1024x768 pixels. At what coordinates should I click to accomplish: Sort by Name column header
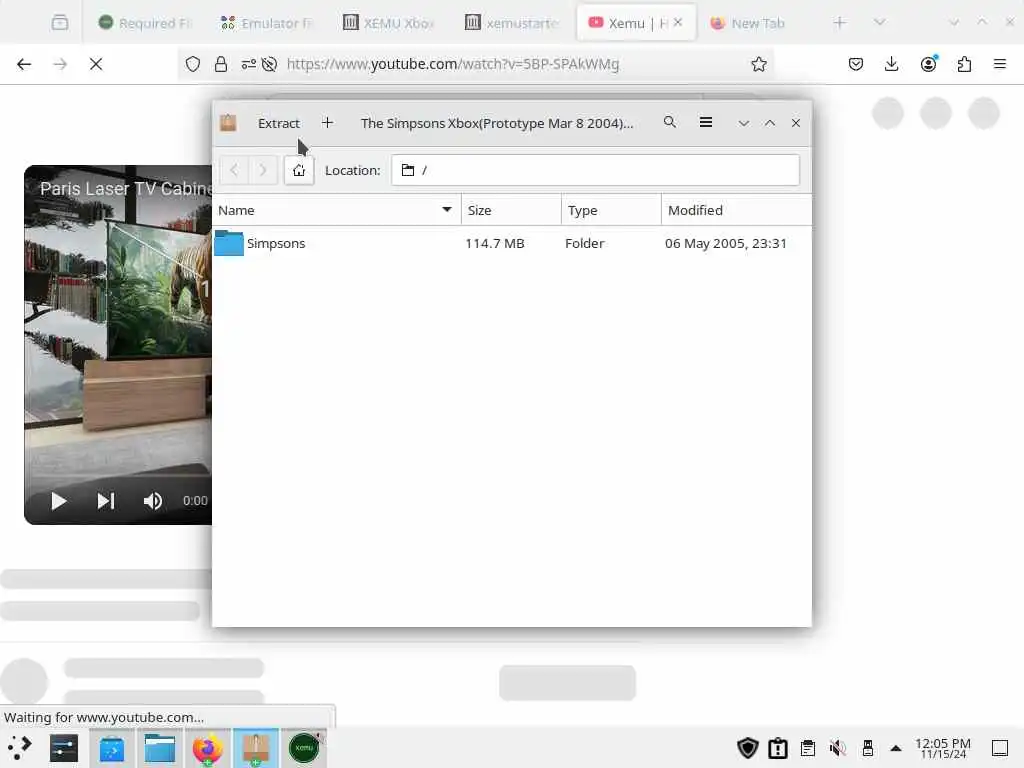(336, 210)
